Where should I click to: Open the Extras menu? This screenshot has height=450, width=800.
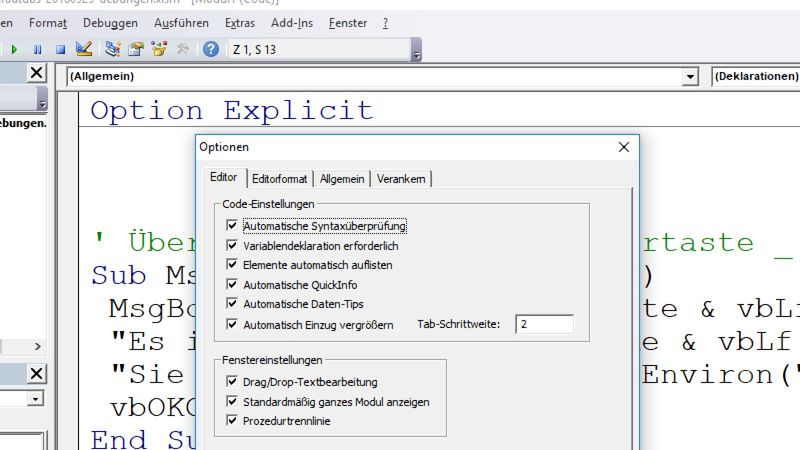240,23
